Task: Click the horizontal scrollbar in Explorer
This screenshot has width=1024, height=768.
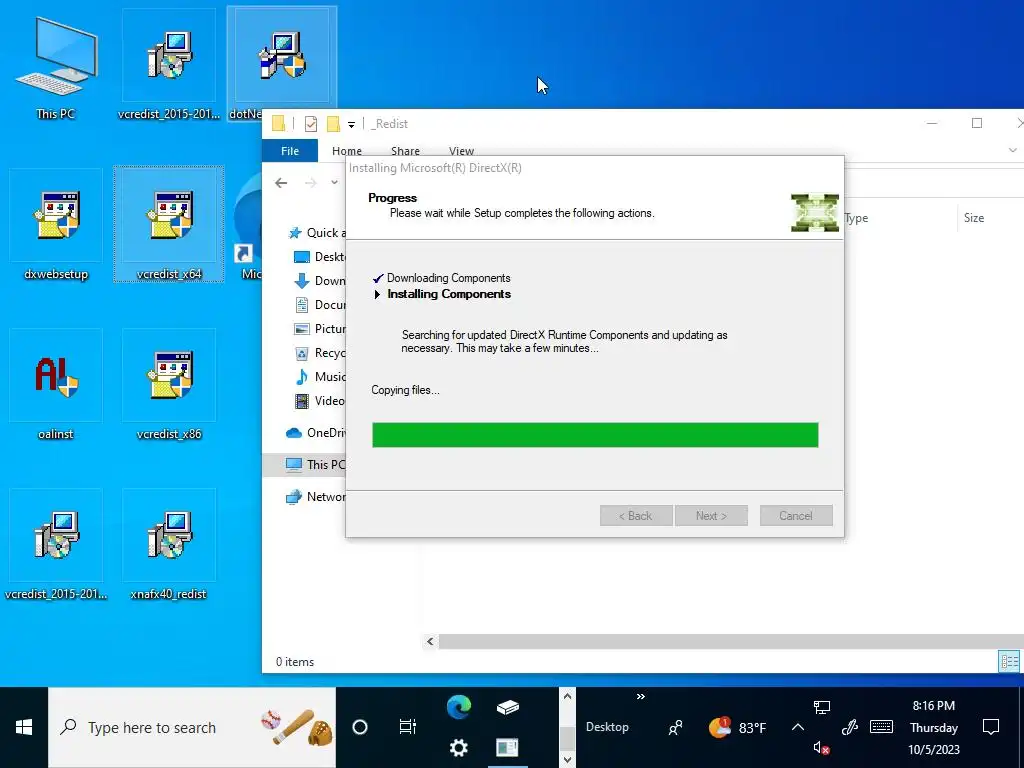Action: 731,642
